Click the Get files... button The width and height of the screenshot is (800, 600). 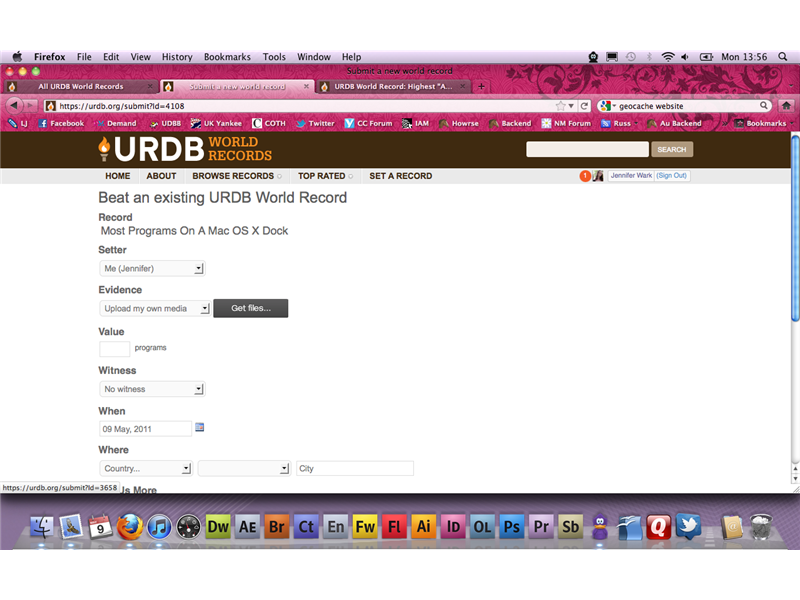[x=251, y=308]
